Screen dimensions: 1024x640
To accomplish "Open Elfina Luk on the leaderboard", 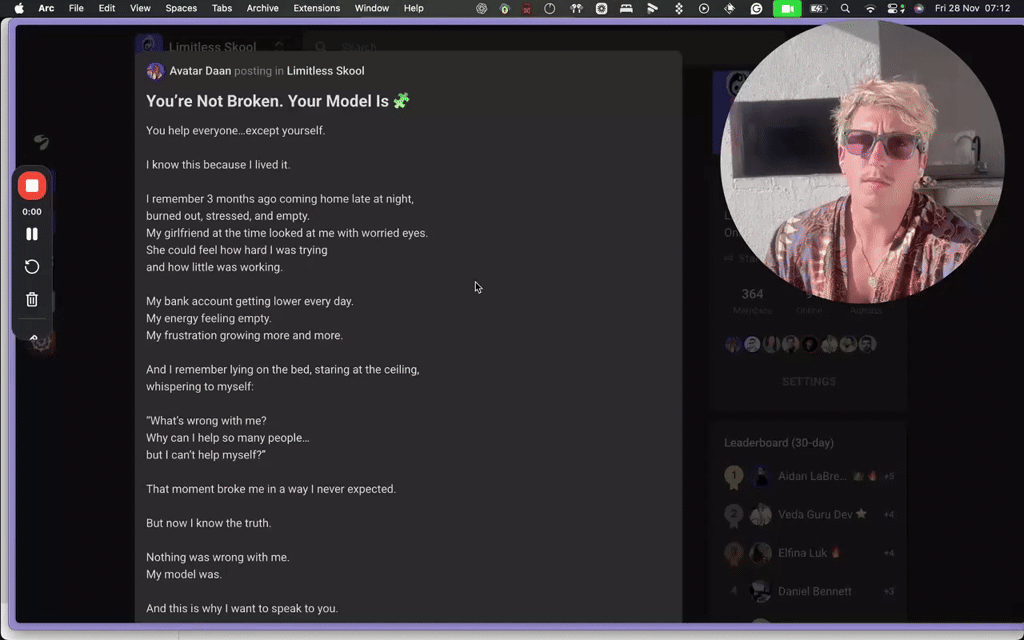I will click(x=802, y=553).
